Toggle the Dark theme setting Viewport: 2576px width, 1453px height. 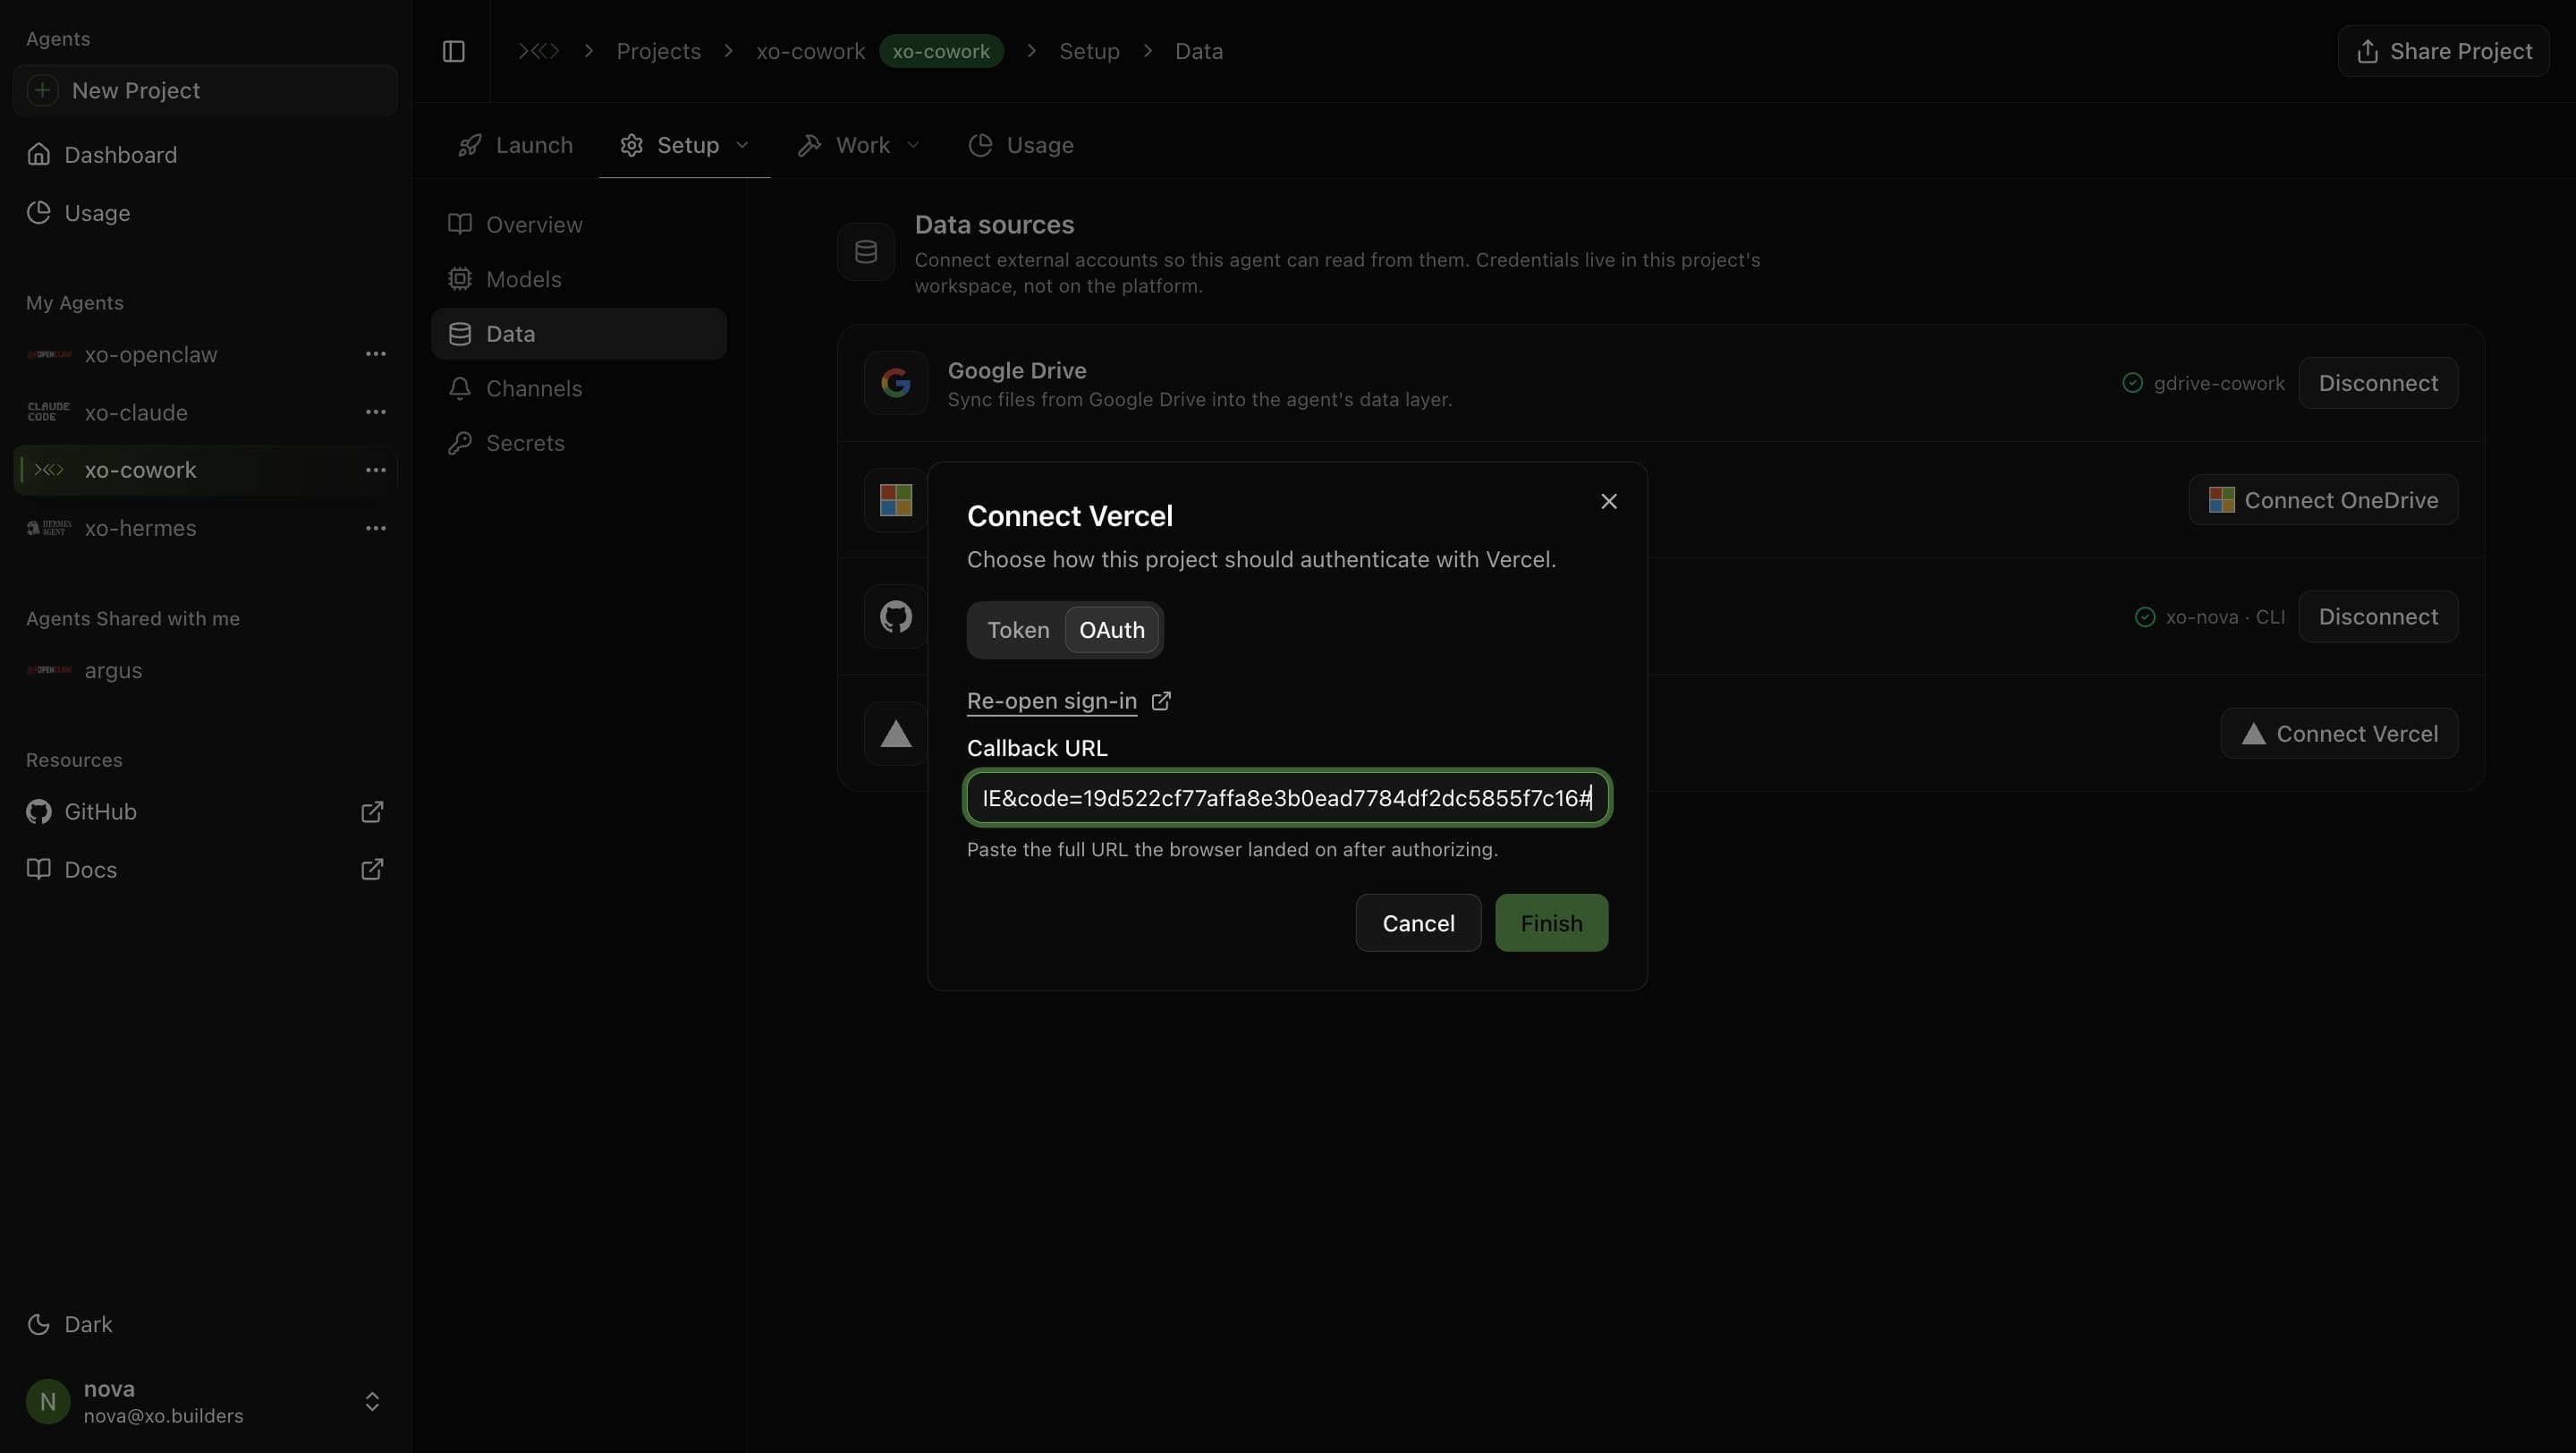point(70,1324)
